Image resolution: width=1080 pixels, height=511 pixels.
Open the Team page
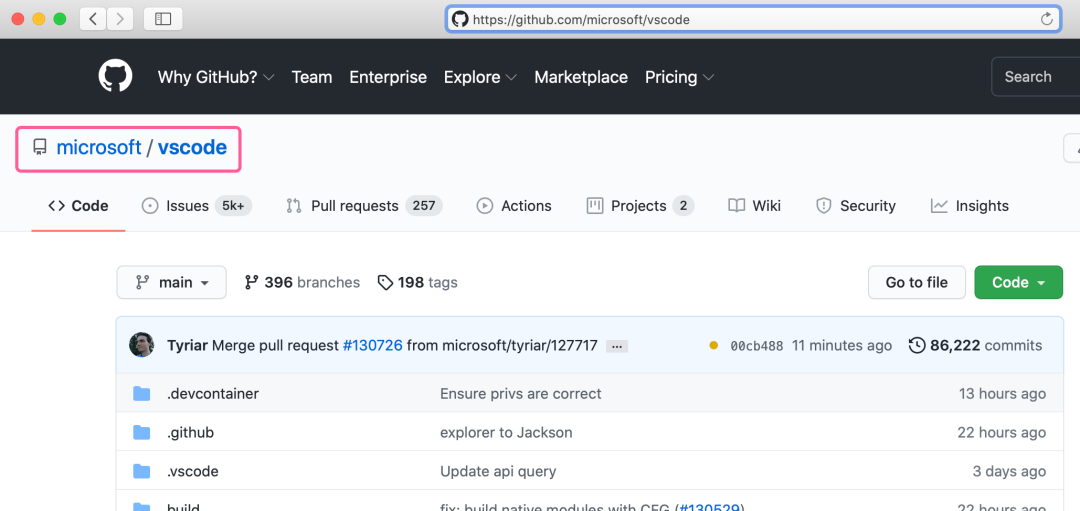point(312,77)
